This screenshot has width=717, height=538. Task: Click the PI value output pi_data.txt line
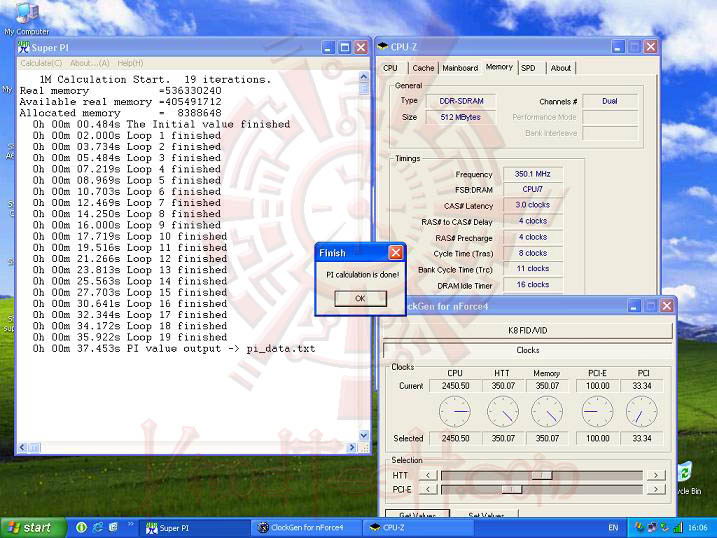pyautogui.click(x=174, y=349)
